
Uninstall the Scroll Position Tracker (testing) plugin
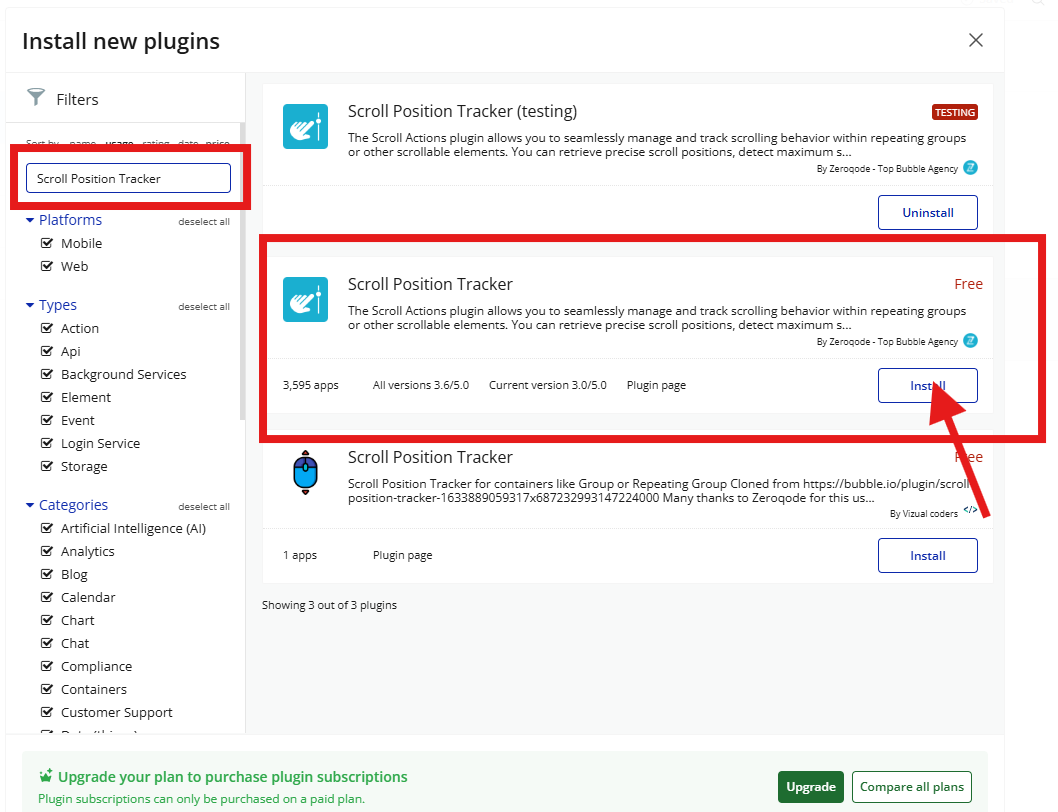(927, 212)
